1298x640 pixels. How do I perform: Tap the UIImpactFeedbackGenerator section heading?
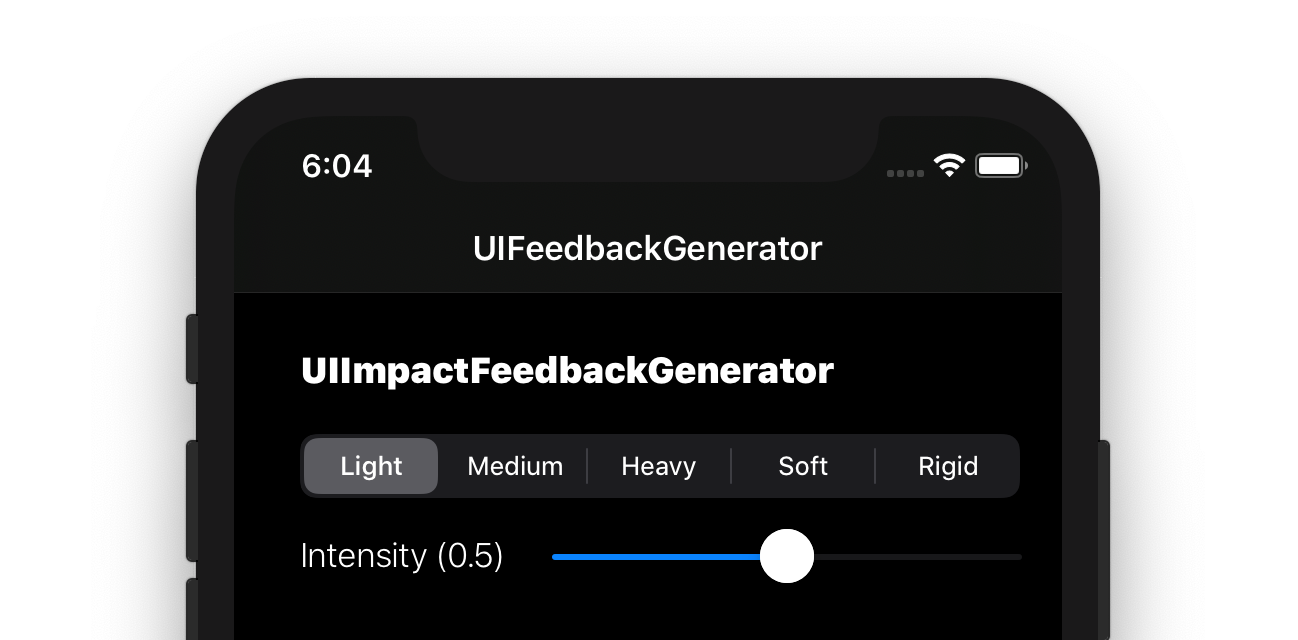click(567, 371)
